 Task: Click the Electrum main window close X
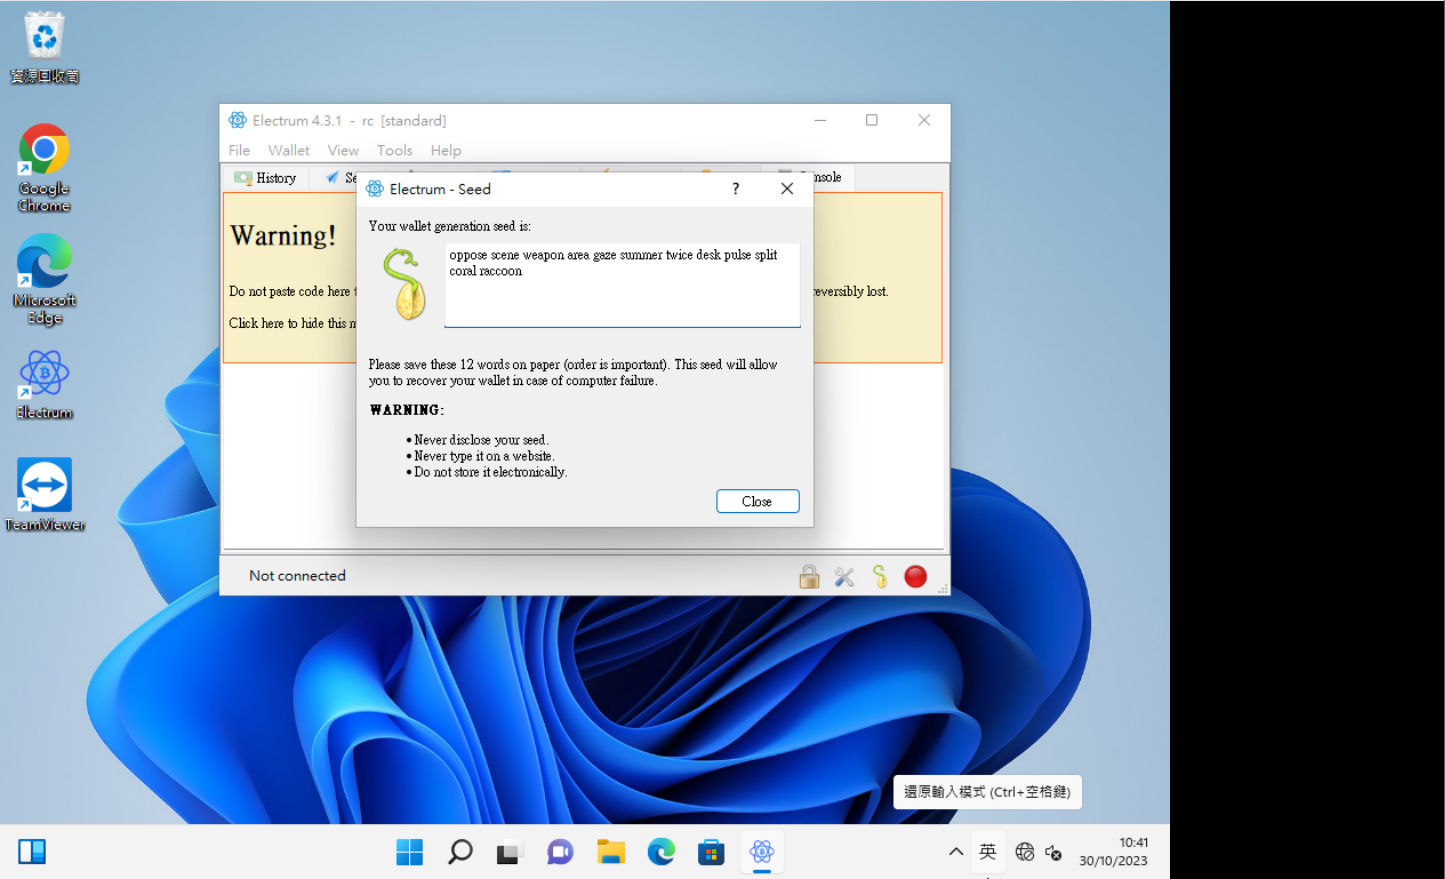[924, 120]
